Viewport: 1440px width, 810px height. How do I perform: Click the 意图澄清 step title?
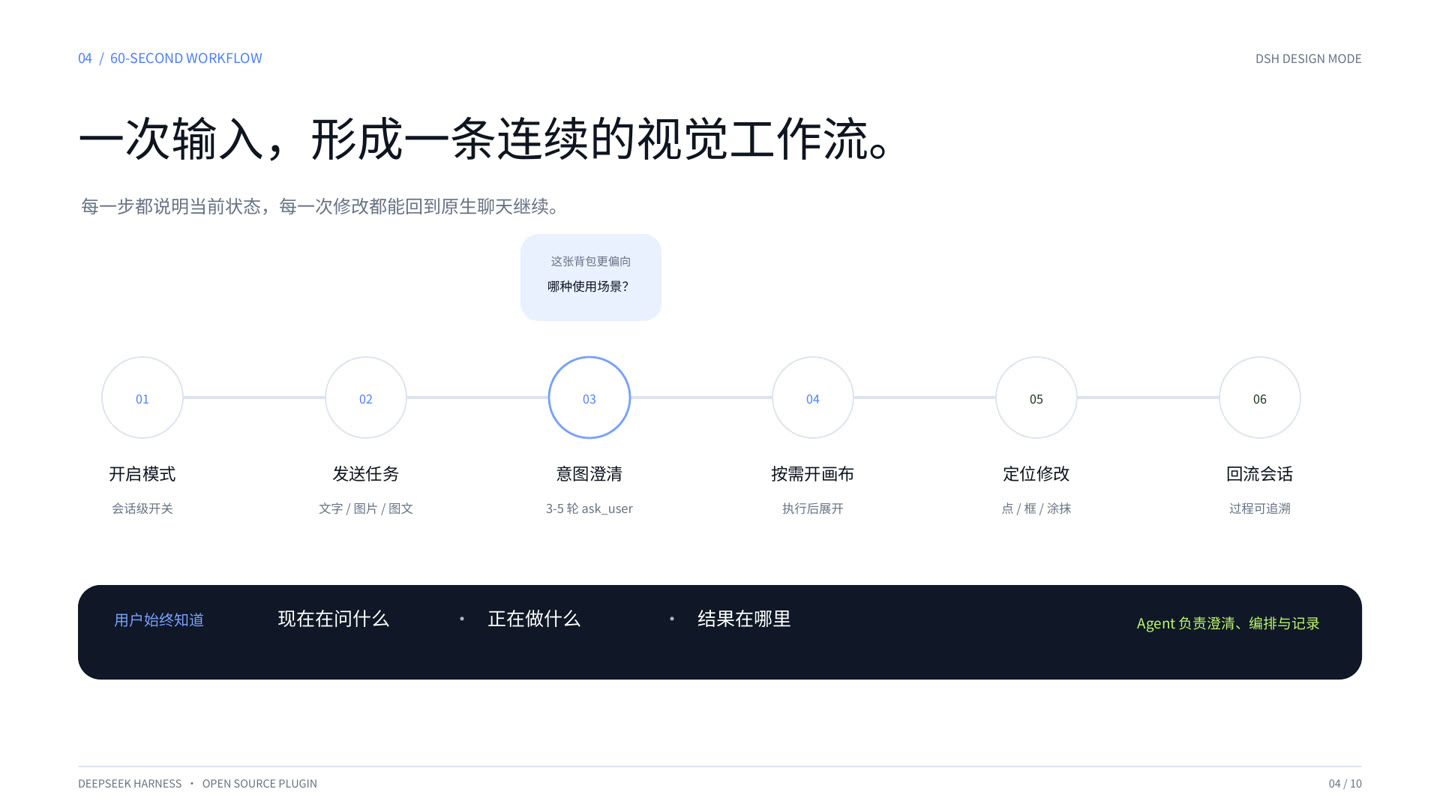(x=589, y=474)
